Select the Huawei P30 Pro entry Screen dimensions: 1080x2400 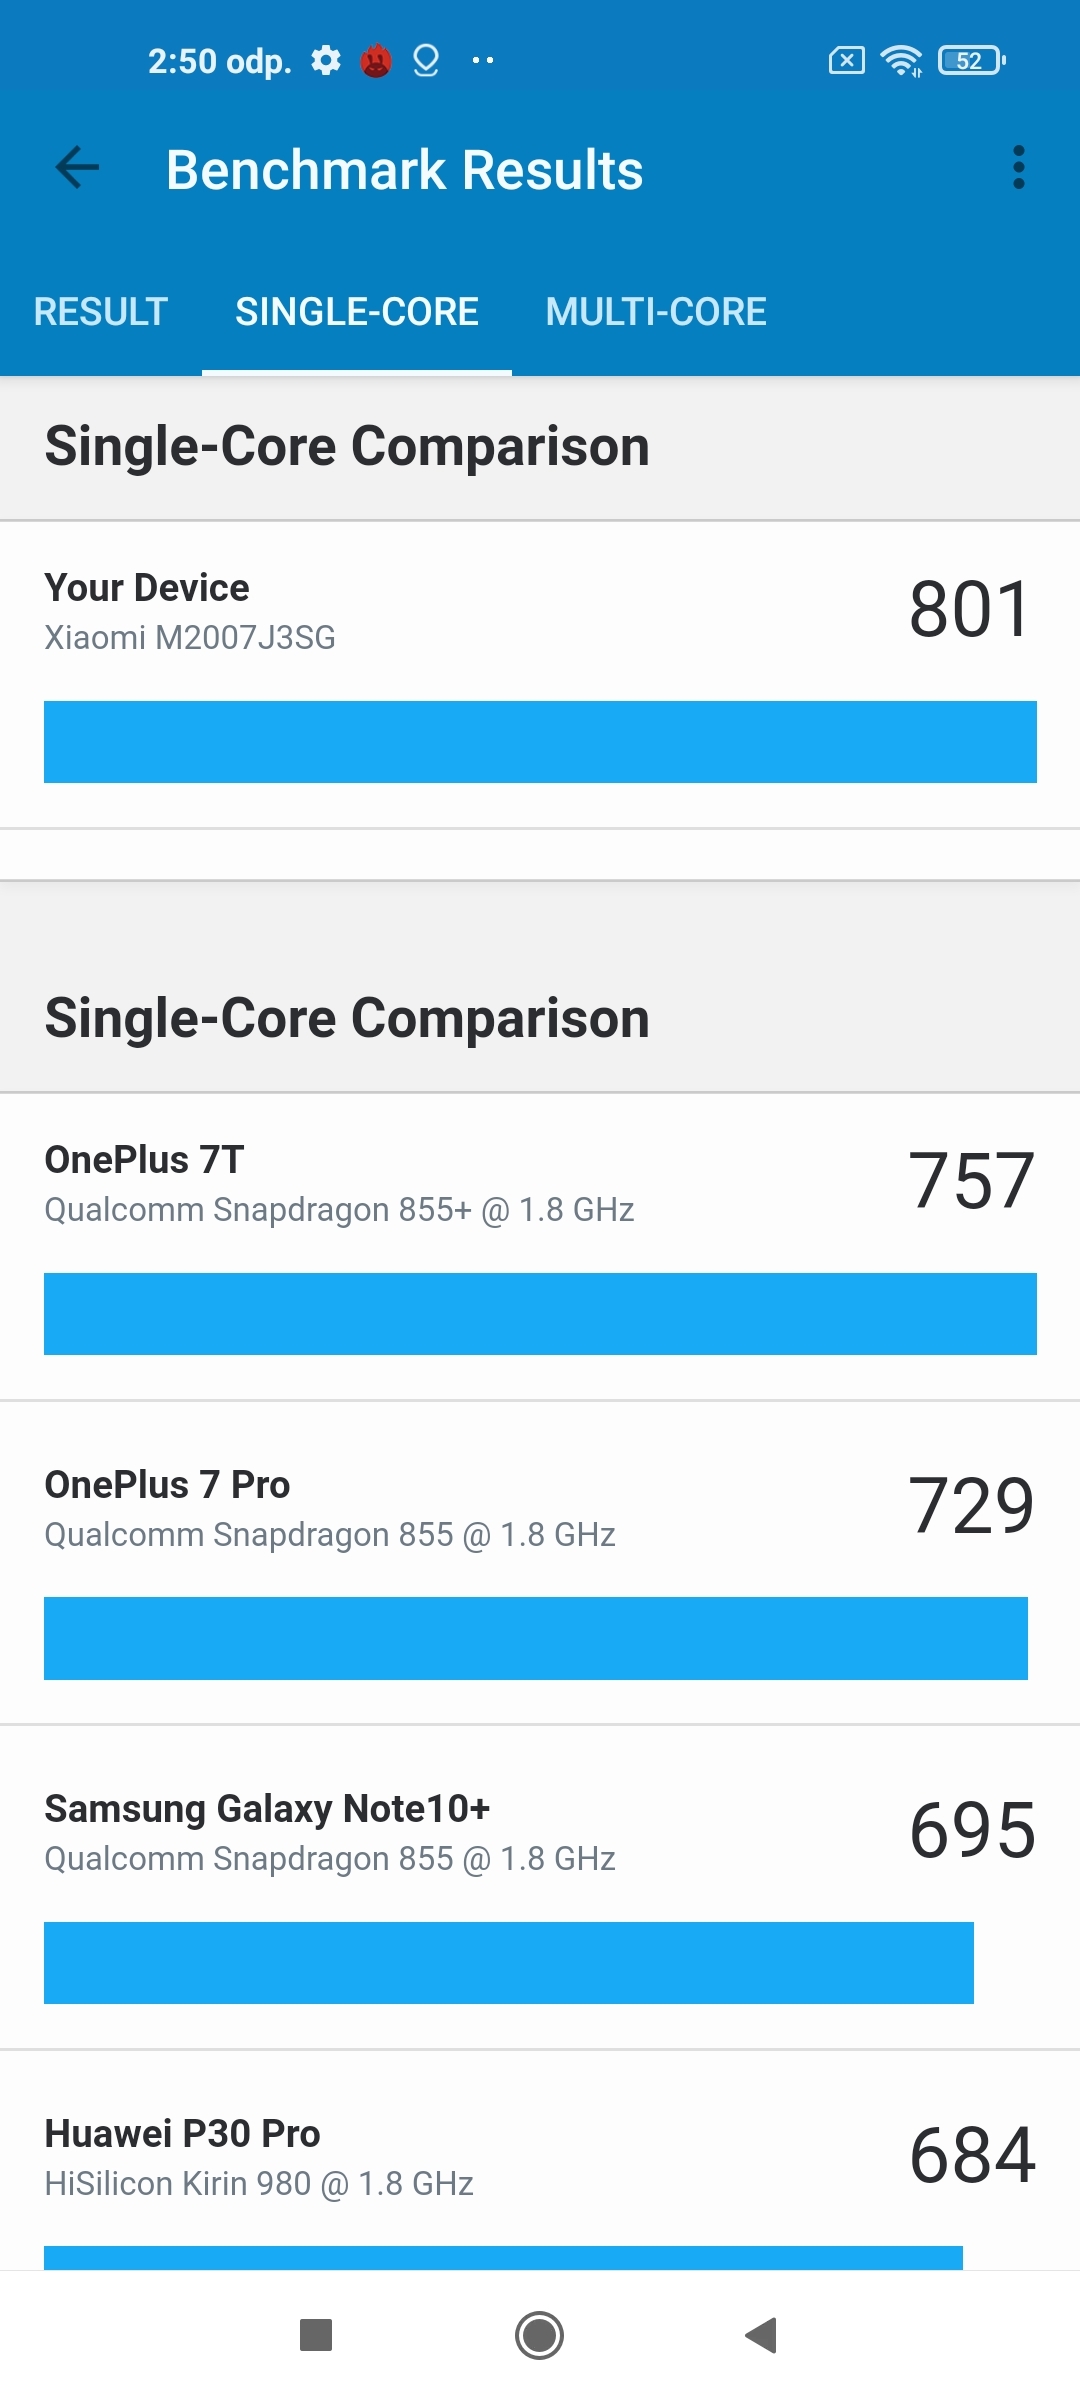point(540,2160)
